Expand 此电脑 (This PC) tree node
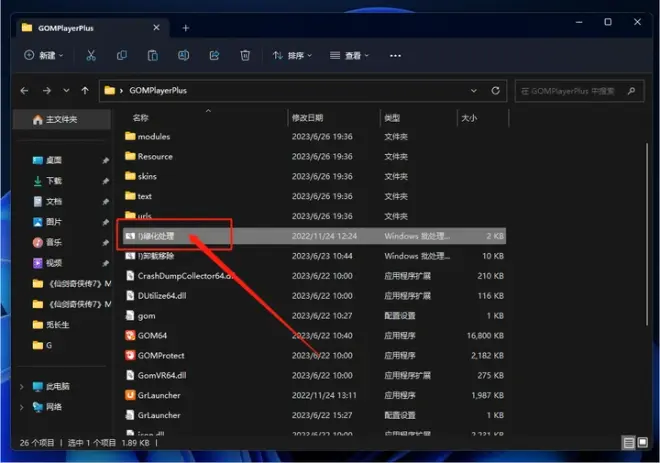The image size is (660, 463). 21,386
